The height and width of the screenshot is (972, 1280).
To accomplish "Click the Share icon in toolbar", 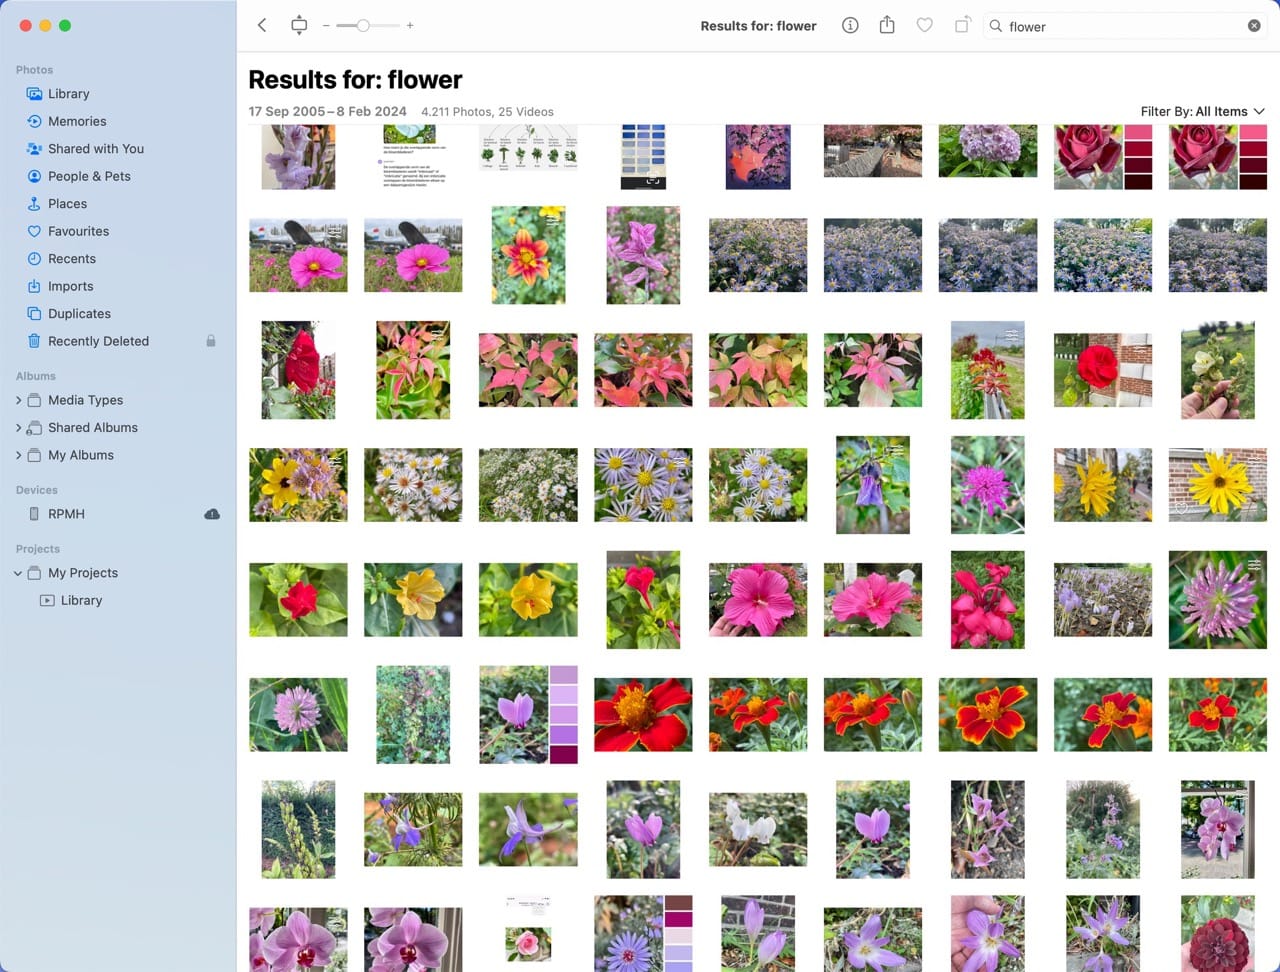I will [887, 25].
